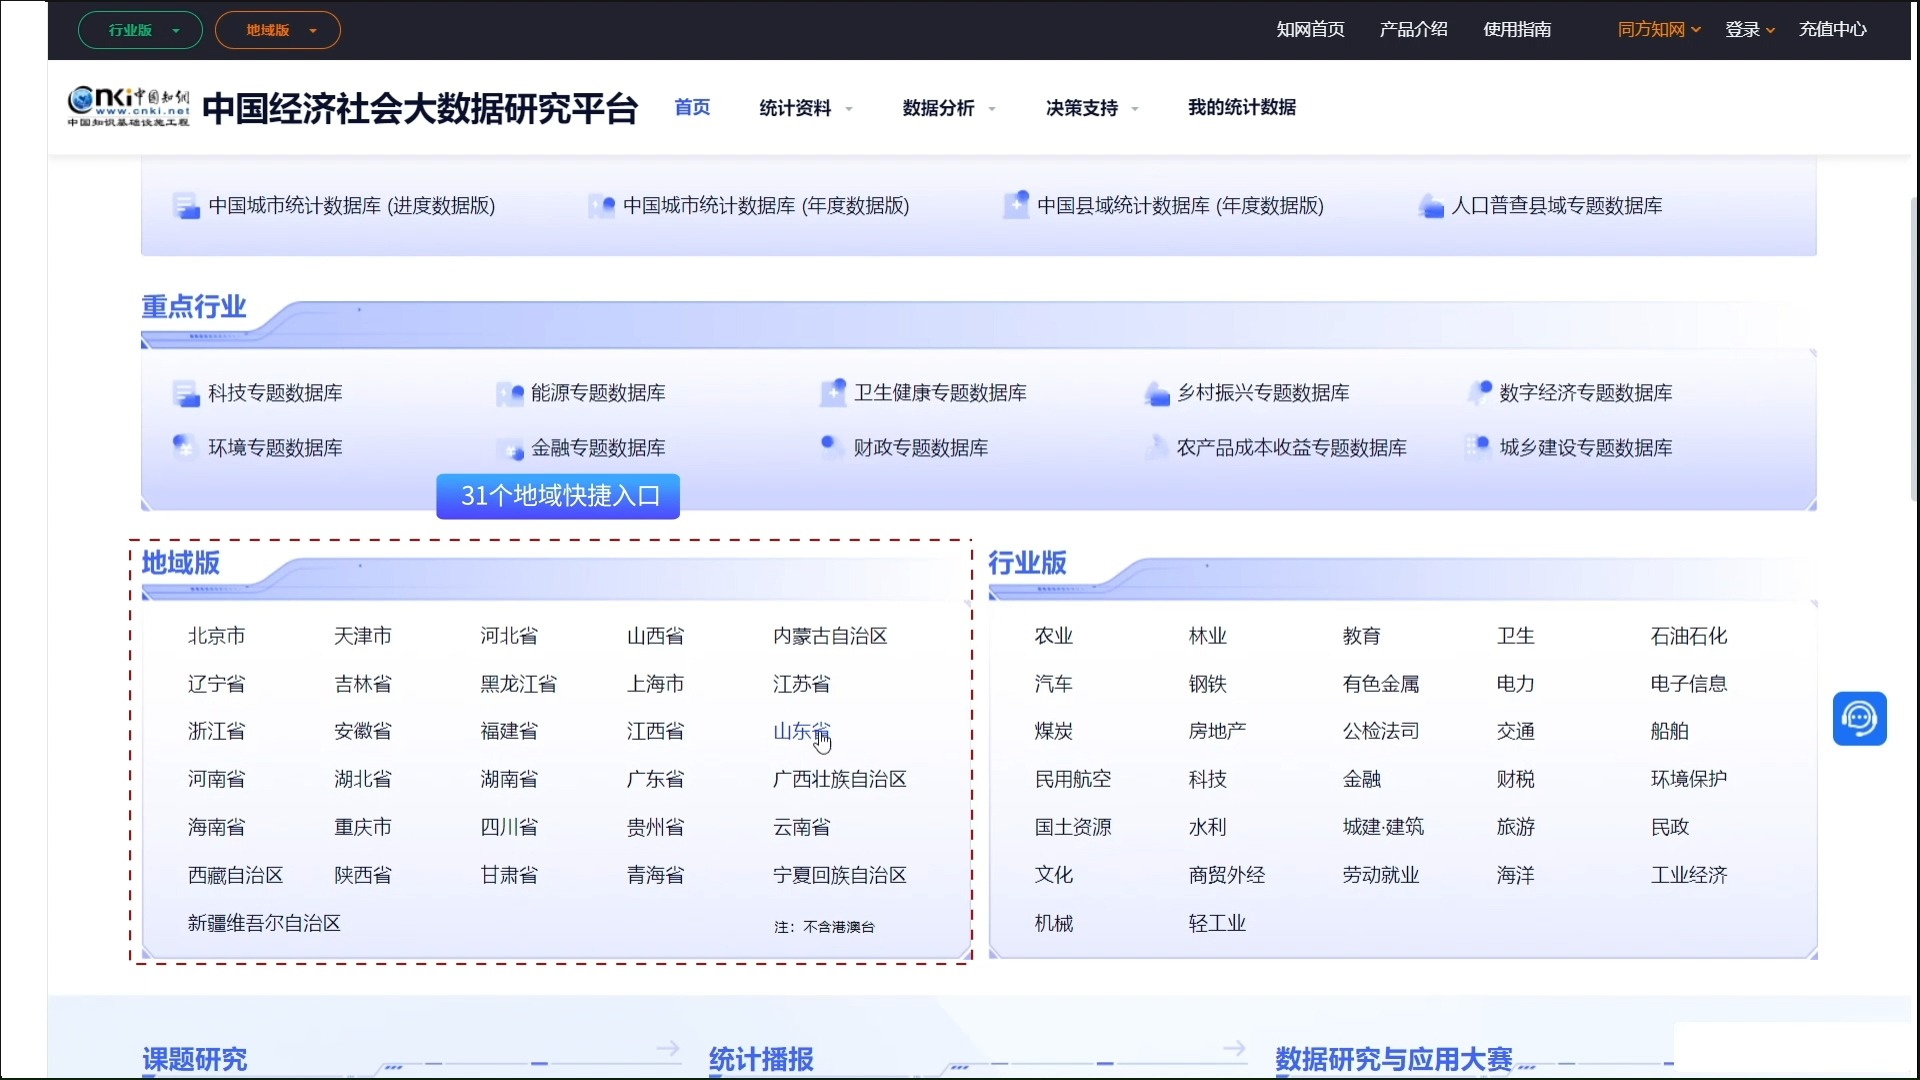Click icon beside 人口普查县域专题数据库

coord(1431,206)
